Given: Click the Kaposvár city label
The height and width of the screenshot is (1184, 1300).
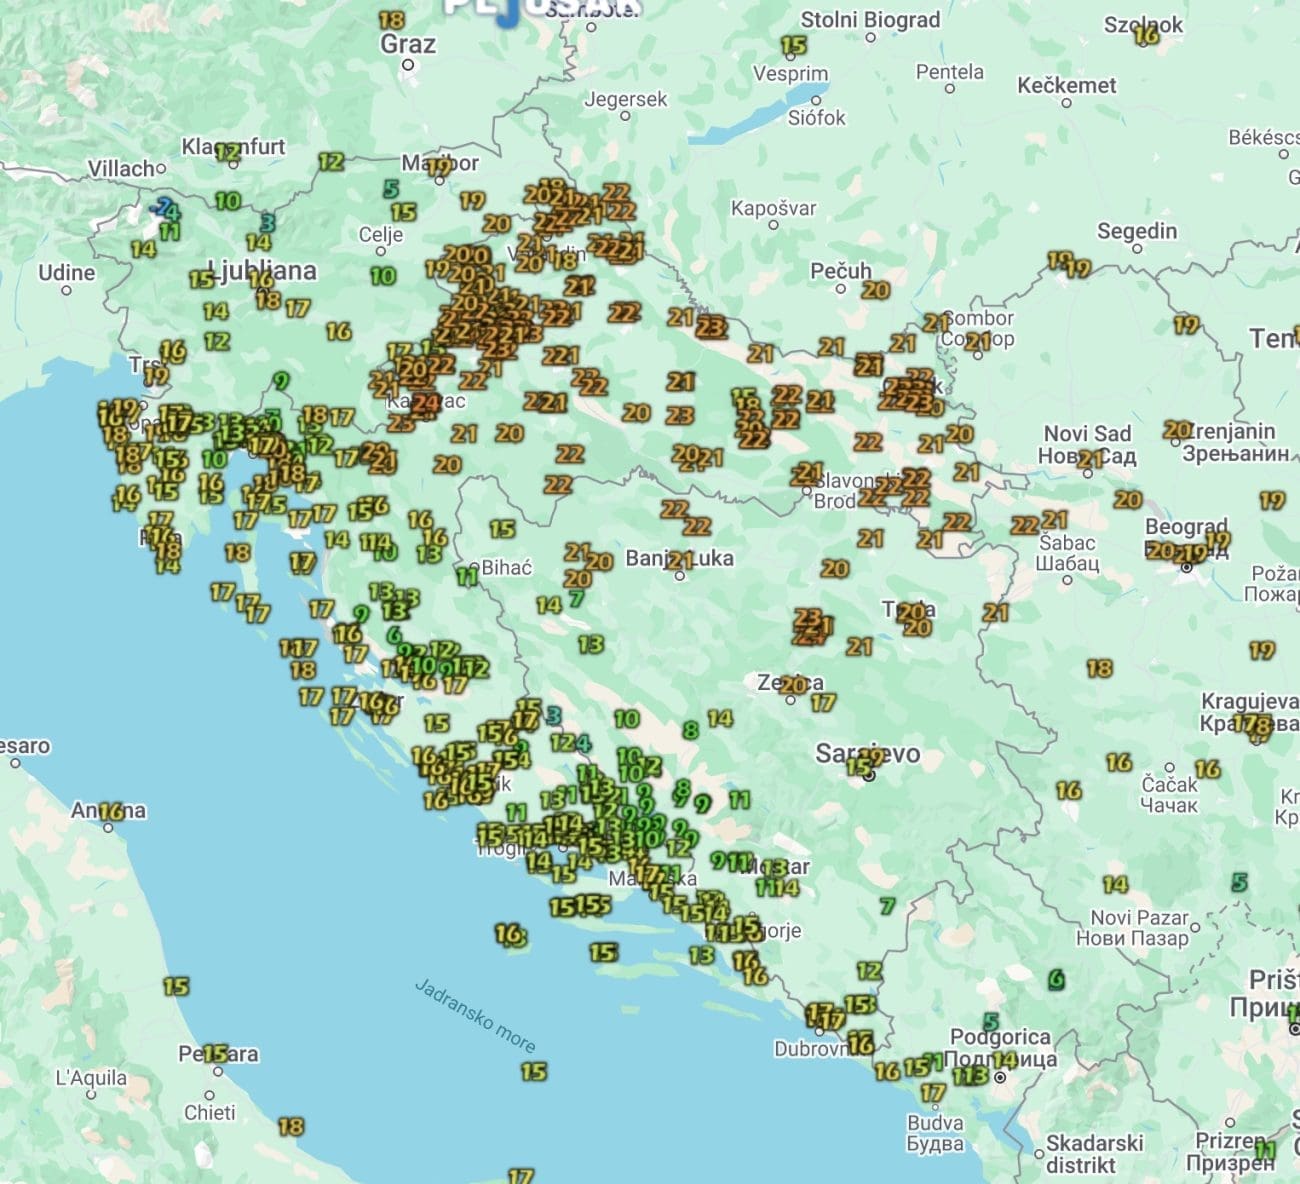Looking at the screenshot, I should click(x=773, y=208).
